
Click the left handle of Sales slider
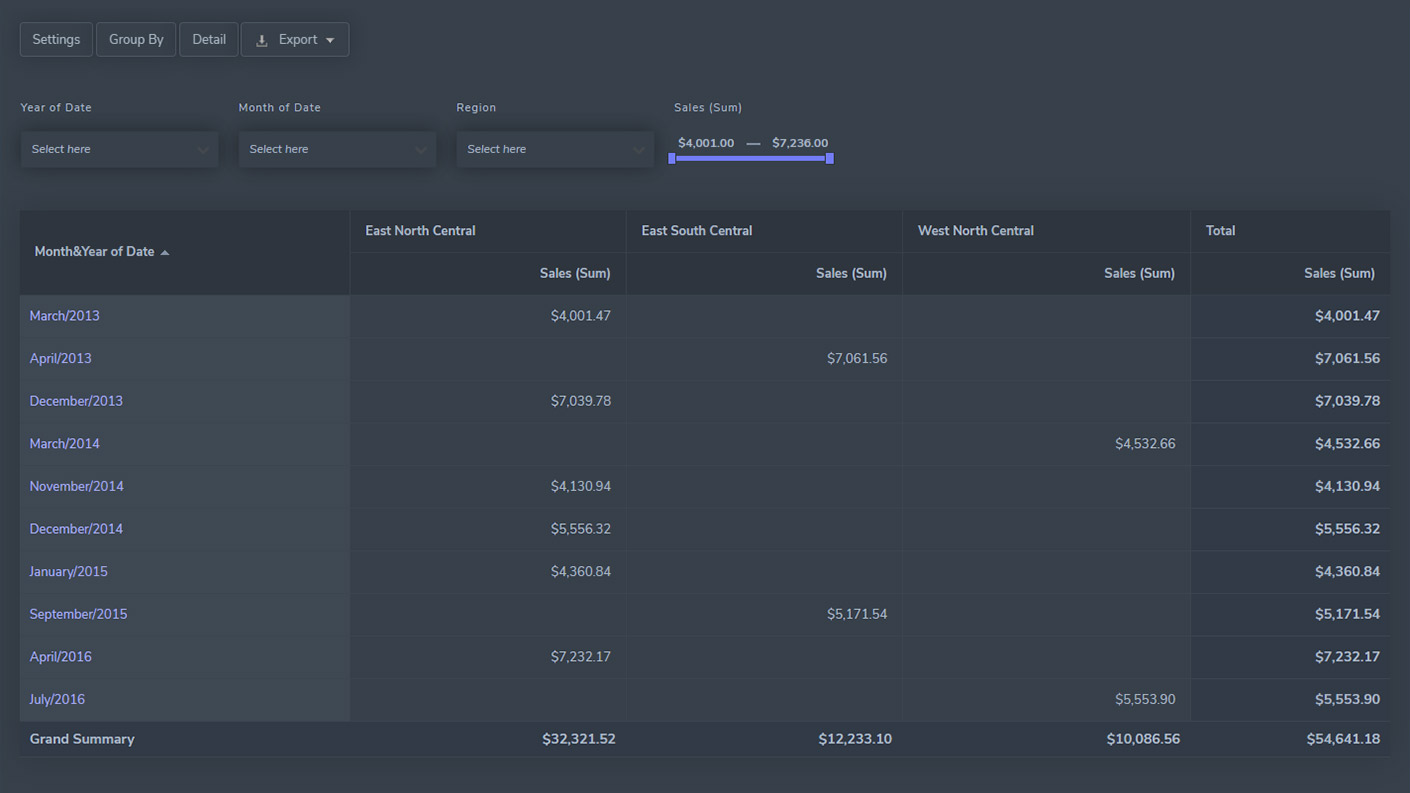click(672, 158)
